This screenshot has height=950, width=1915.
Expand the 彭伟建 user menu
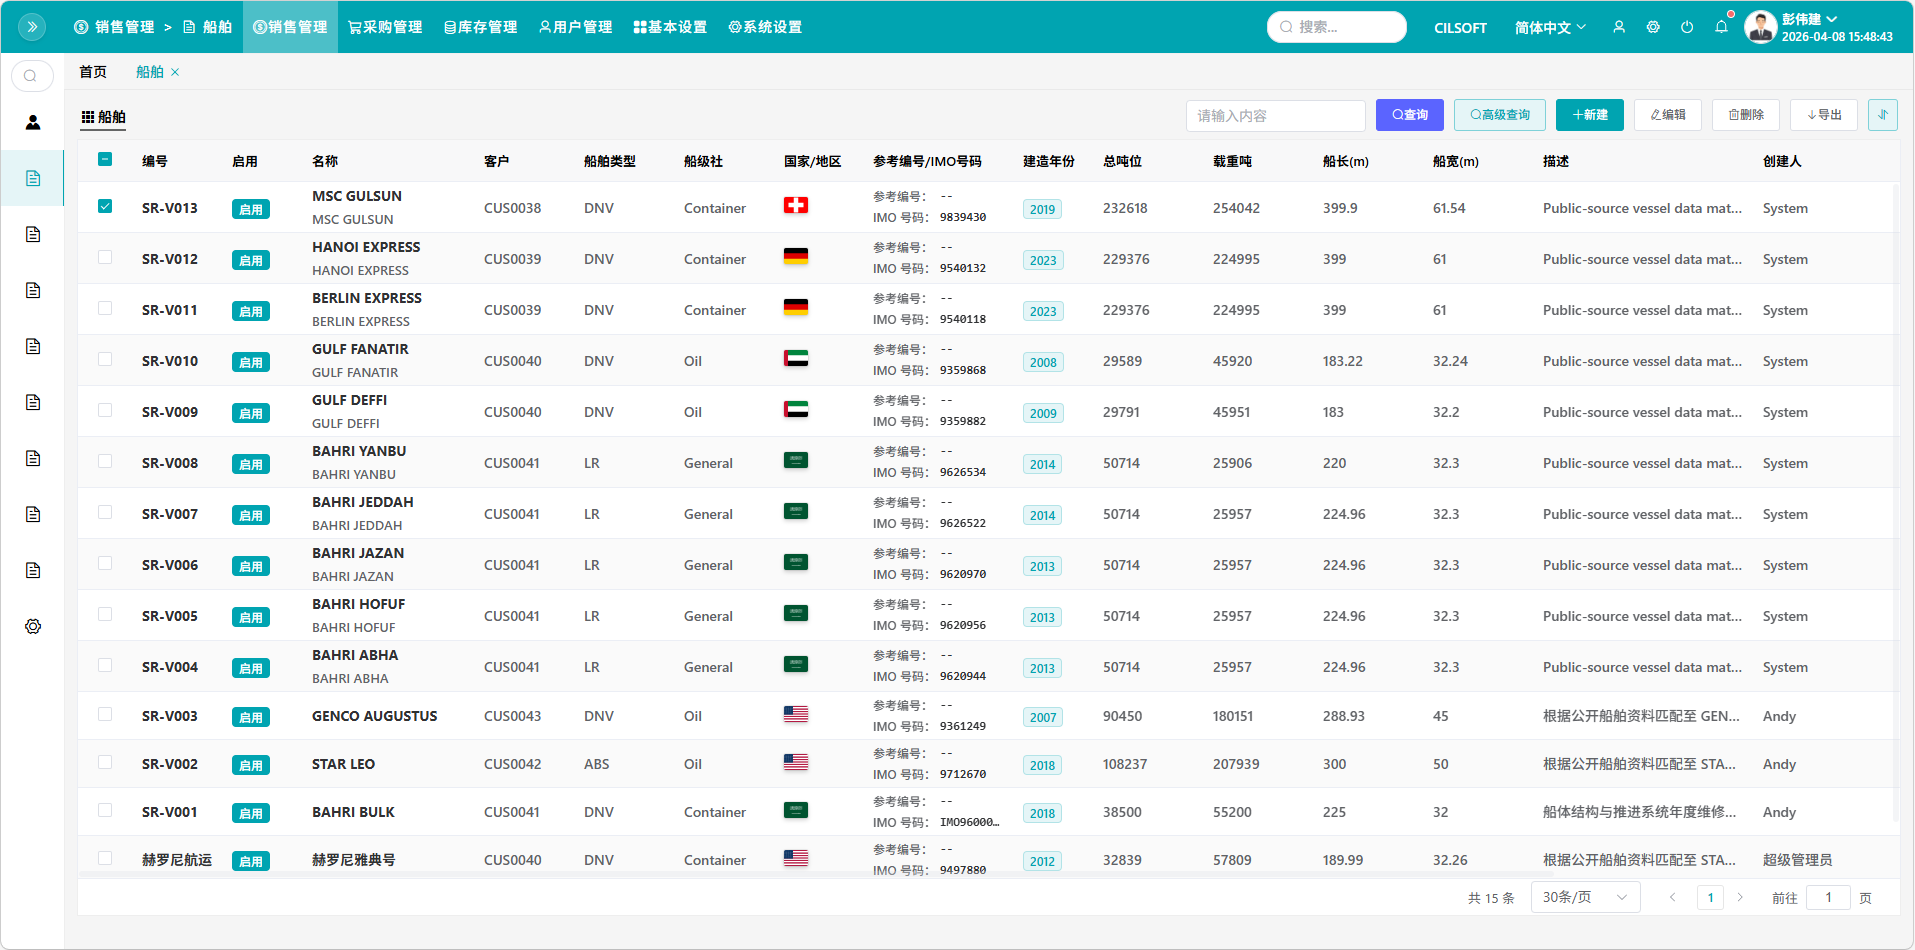[x=1809, y=19]
